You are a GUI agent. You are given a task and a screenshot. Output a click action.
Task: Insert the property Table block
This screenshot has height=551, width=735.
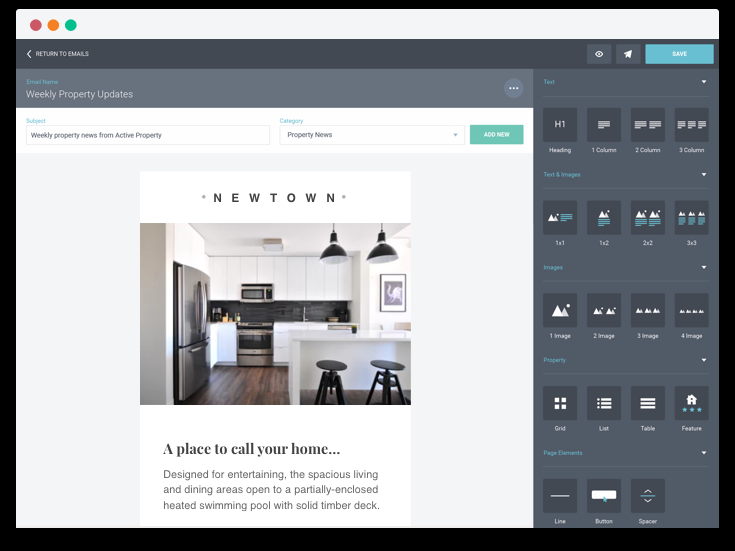click(x=647, y=403)
